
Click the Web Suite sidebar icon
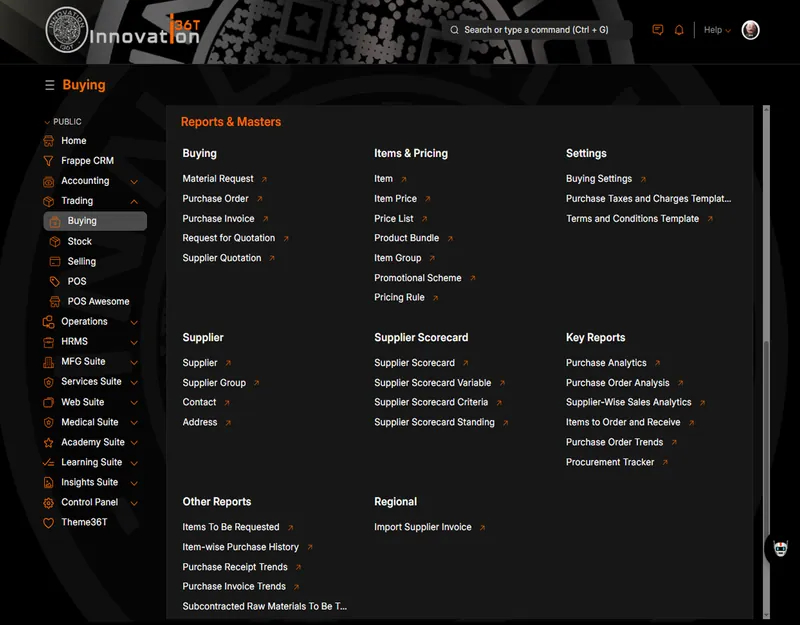[x=48, y=403]
